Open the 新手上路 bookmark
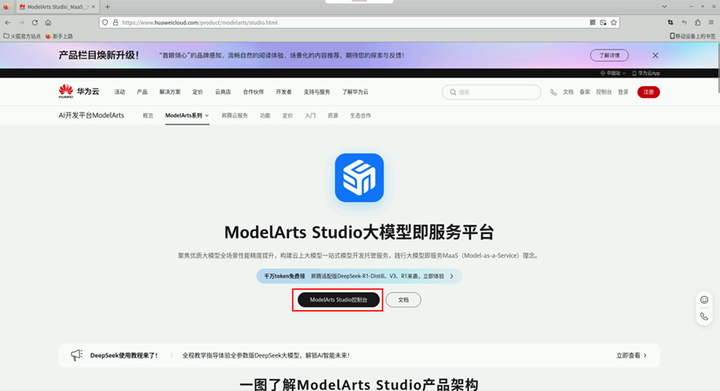The width and height of the screenshot is (720, 391). click(x=59, y=36)
